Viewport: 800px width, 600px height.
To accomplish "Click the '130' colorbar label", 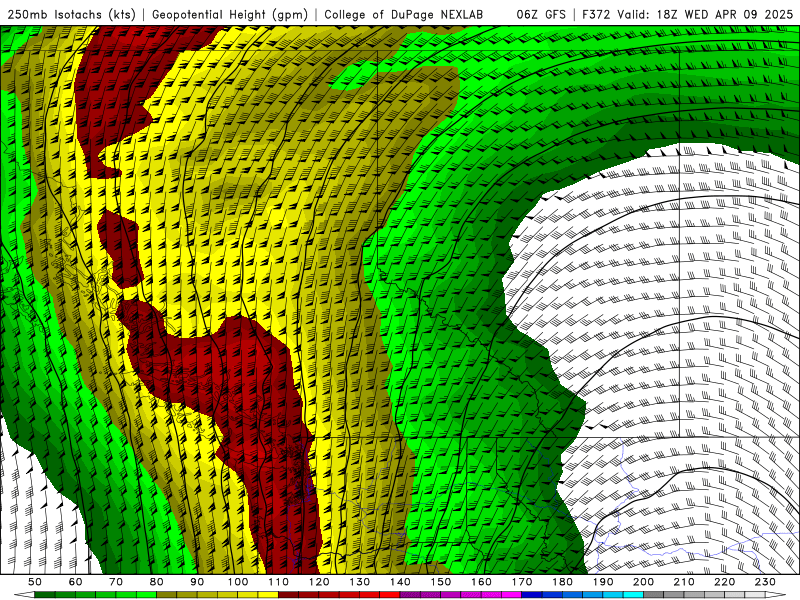I will 360,582.
